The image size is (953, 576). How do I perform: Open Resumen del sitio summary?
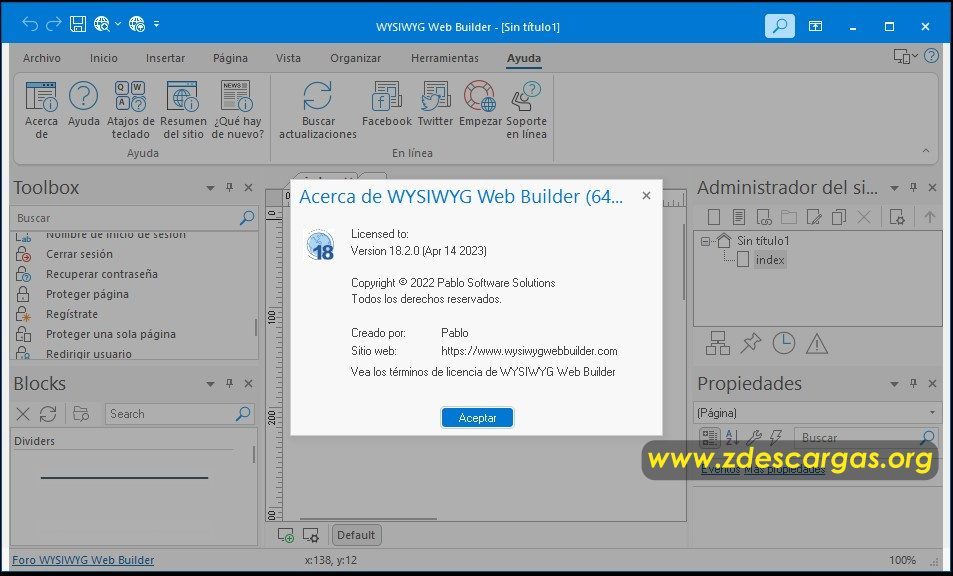(183, 97)
